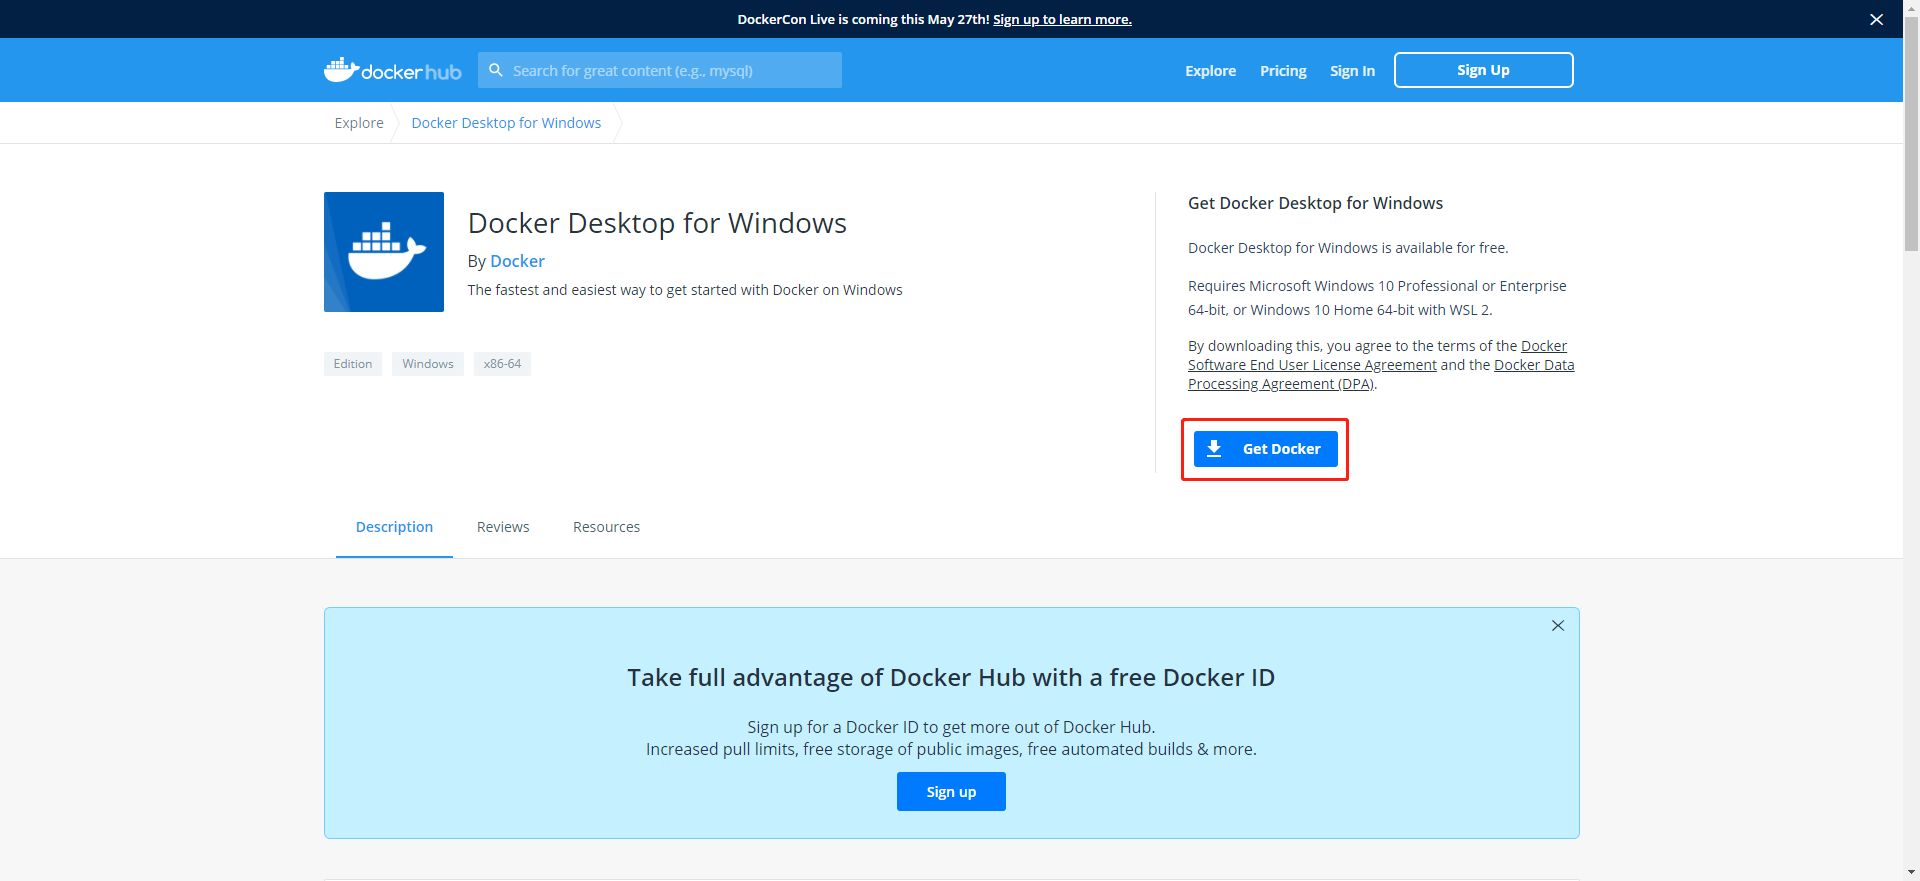Click 'Sign up to learn more' banner link

pos(1062,19)
